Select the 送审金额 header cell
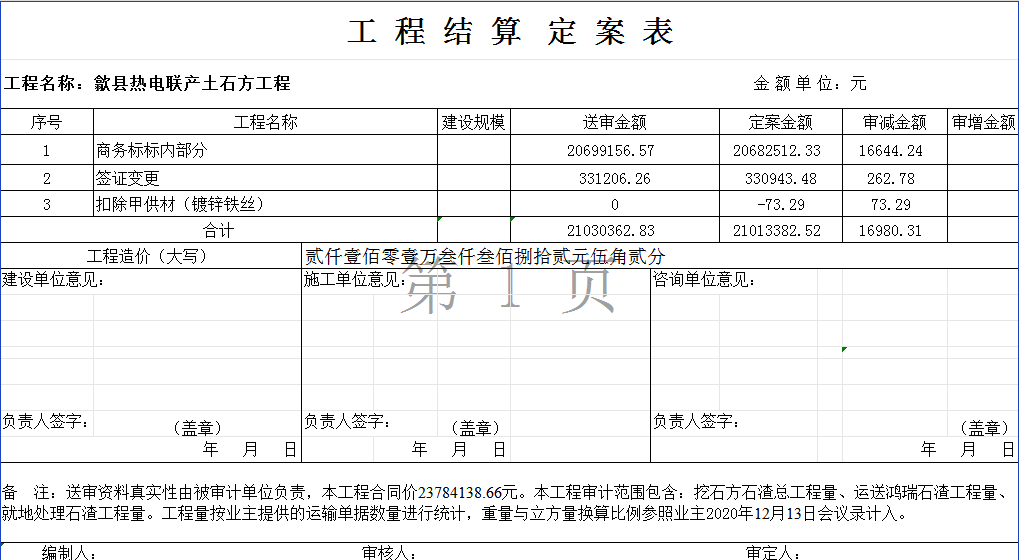Screen dimensions: 1019x560 pos(614,122)
